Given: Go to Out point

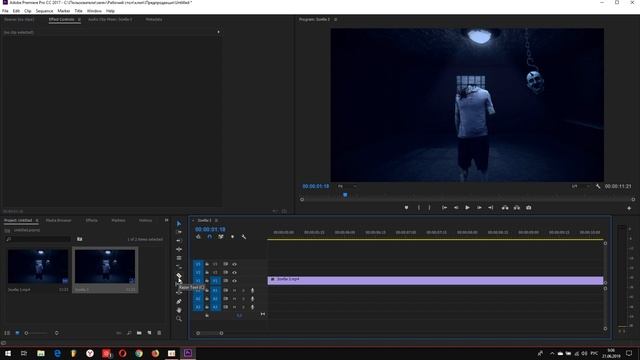Looking at the screenshot, I should pos(491,208).
